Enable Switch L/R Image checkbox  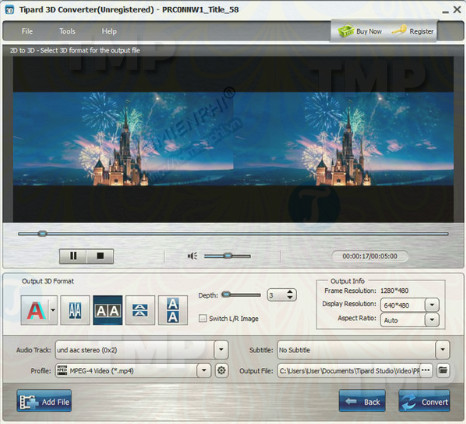(x=203, y=318)
